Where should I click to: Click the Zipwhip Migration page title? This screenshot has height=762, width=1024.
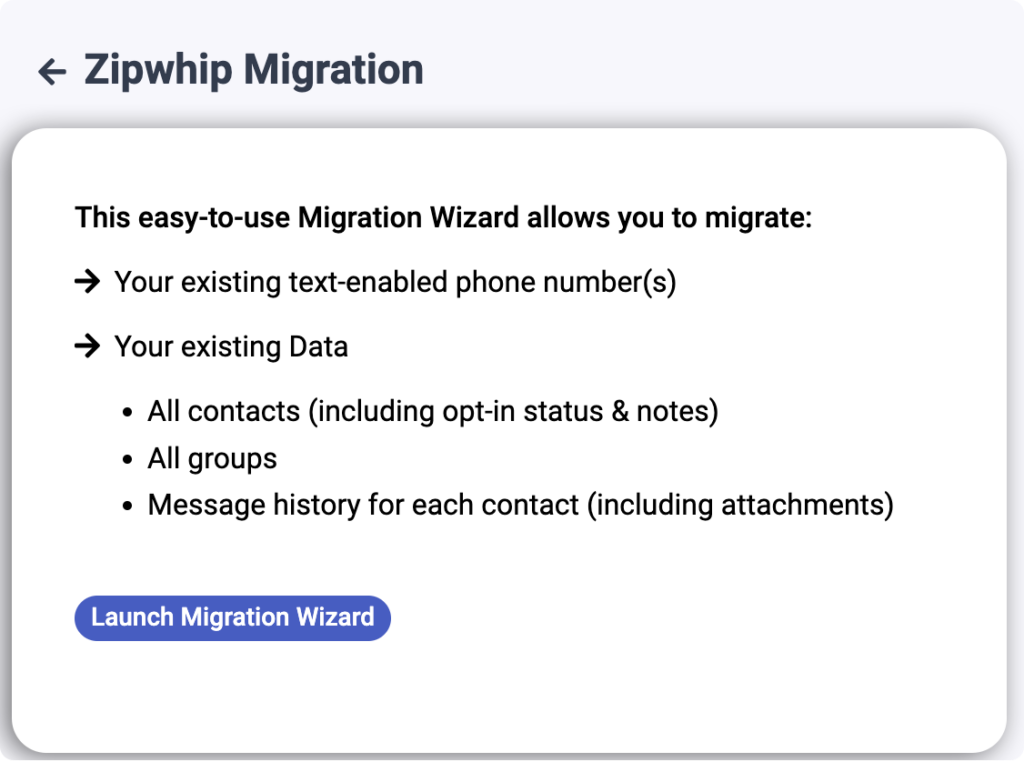253,70
